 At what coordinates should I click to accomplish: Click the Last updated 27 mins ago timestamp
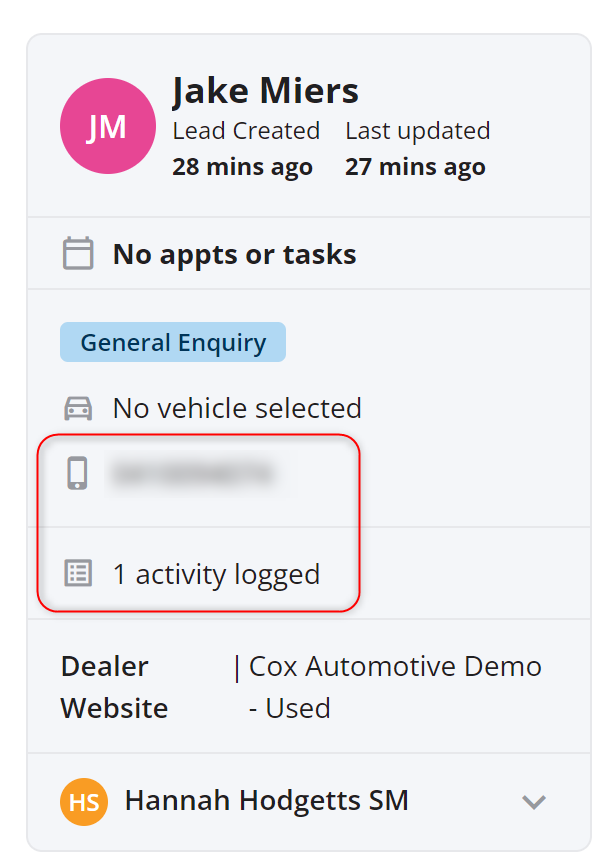pyautogui.click(x=418, y=149)
